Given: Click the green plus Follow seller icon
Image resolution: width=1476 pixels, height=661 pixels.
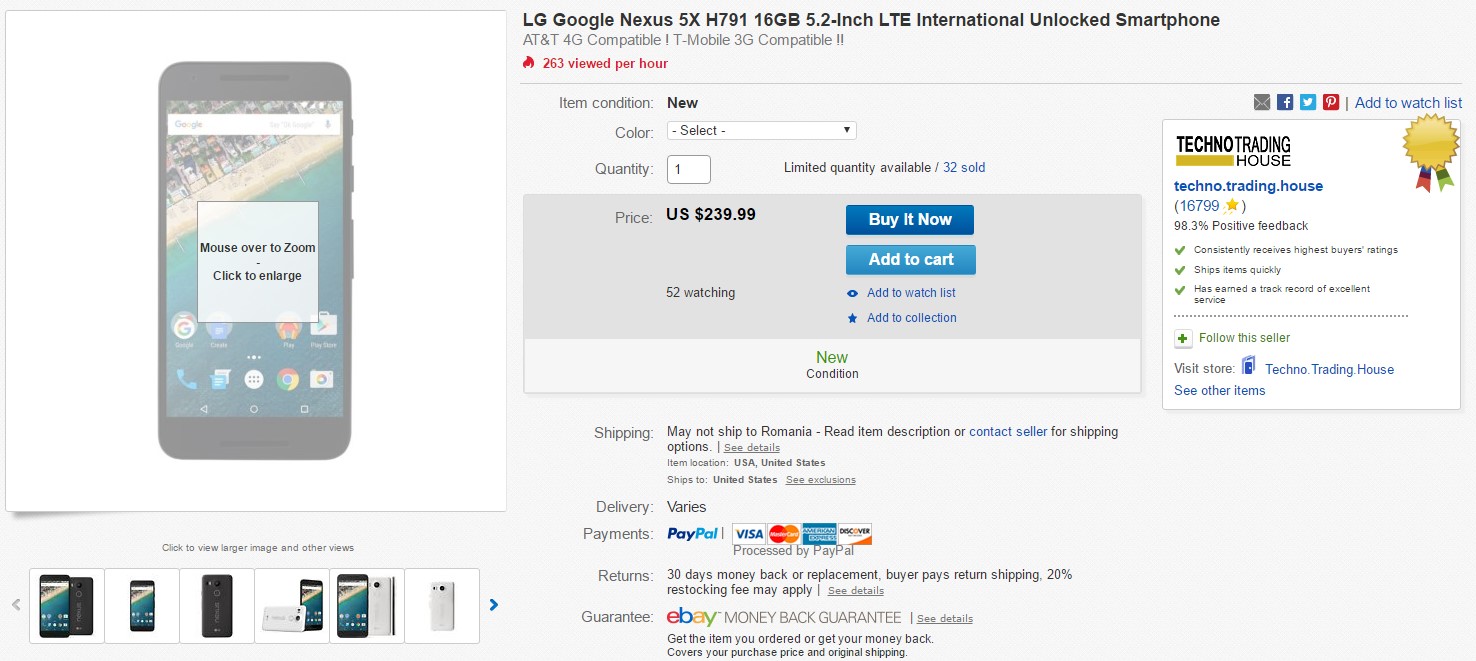Looking at the screenshot, I should point(1183,338).
